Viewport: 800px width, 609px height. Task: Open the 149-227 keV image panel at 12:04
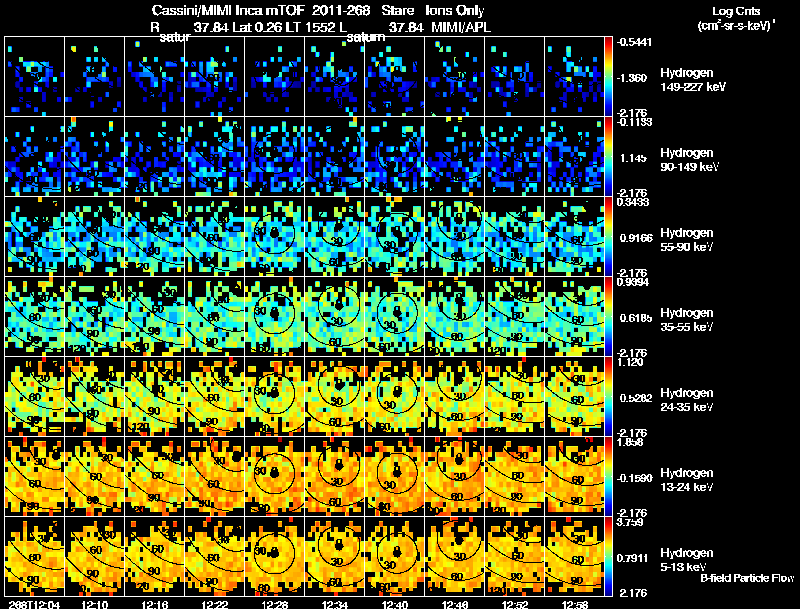35,77
